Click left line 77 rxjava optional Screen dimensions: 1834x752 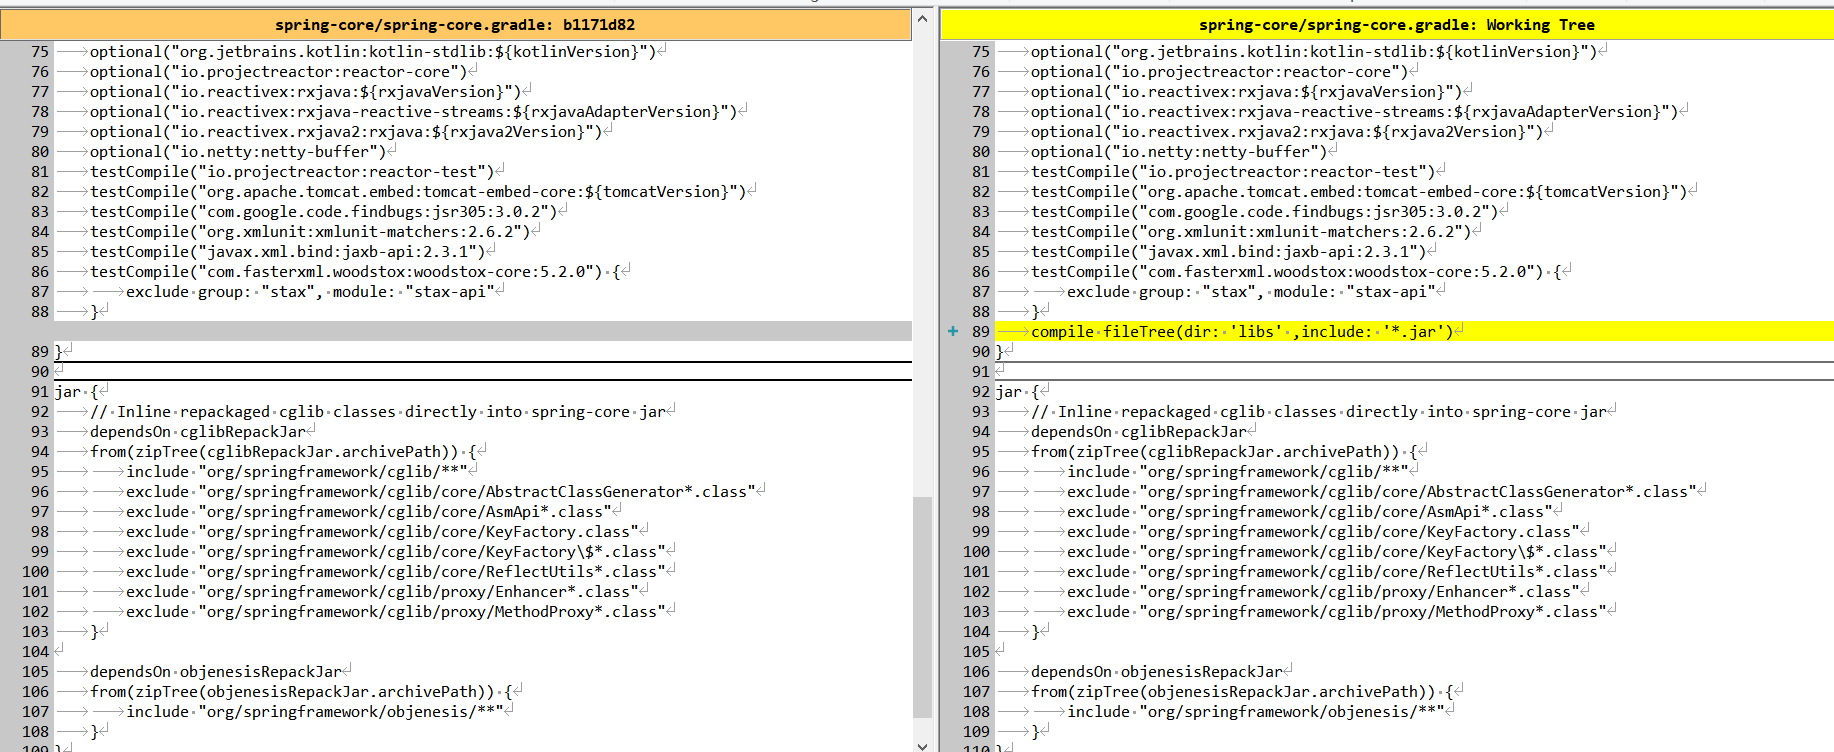[x=305, y=92]
